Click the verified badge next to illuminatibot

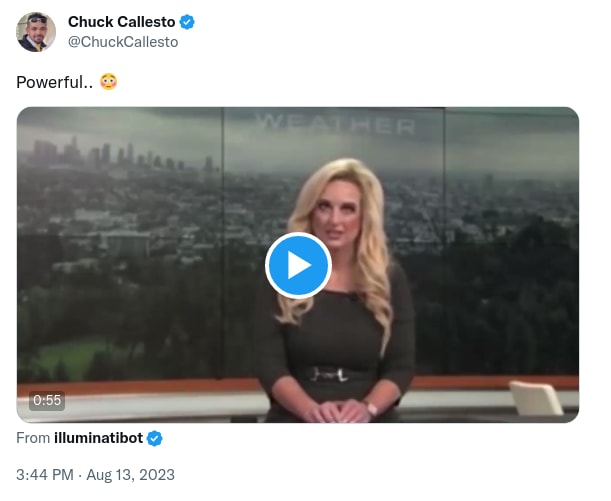(155, 438)
